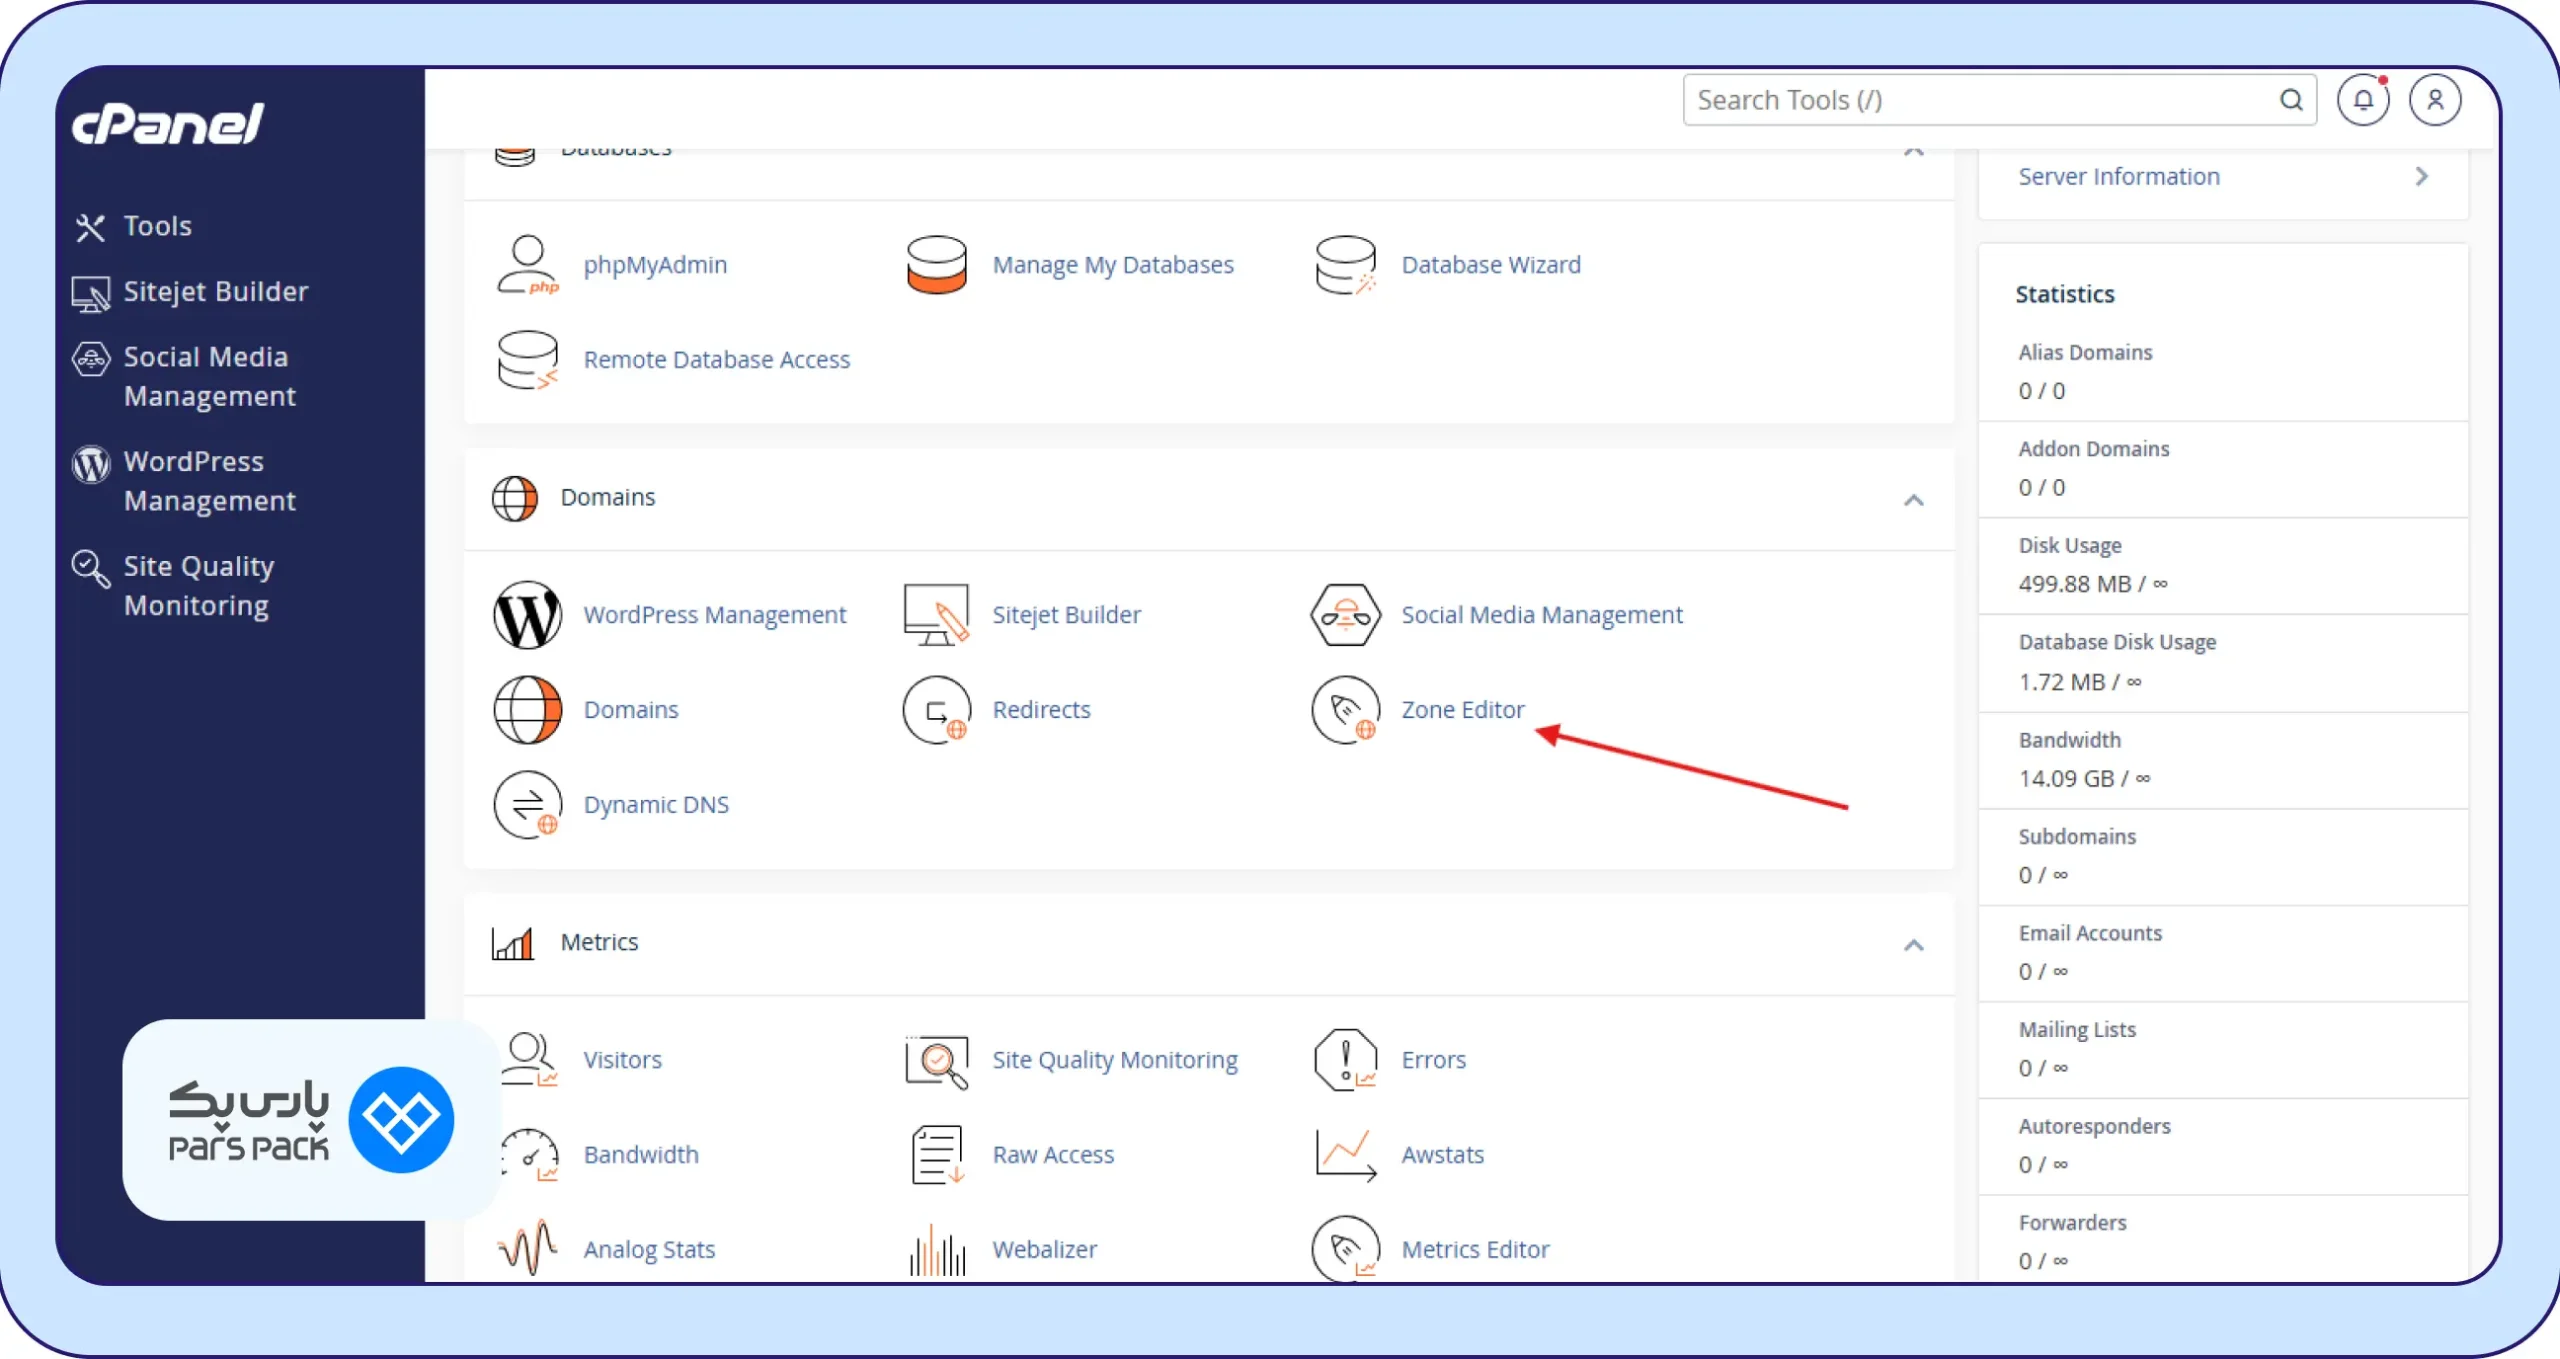Open the Awstats chart icon
Screen dimensions: 2560x1359
1346,1155
